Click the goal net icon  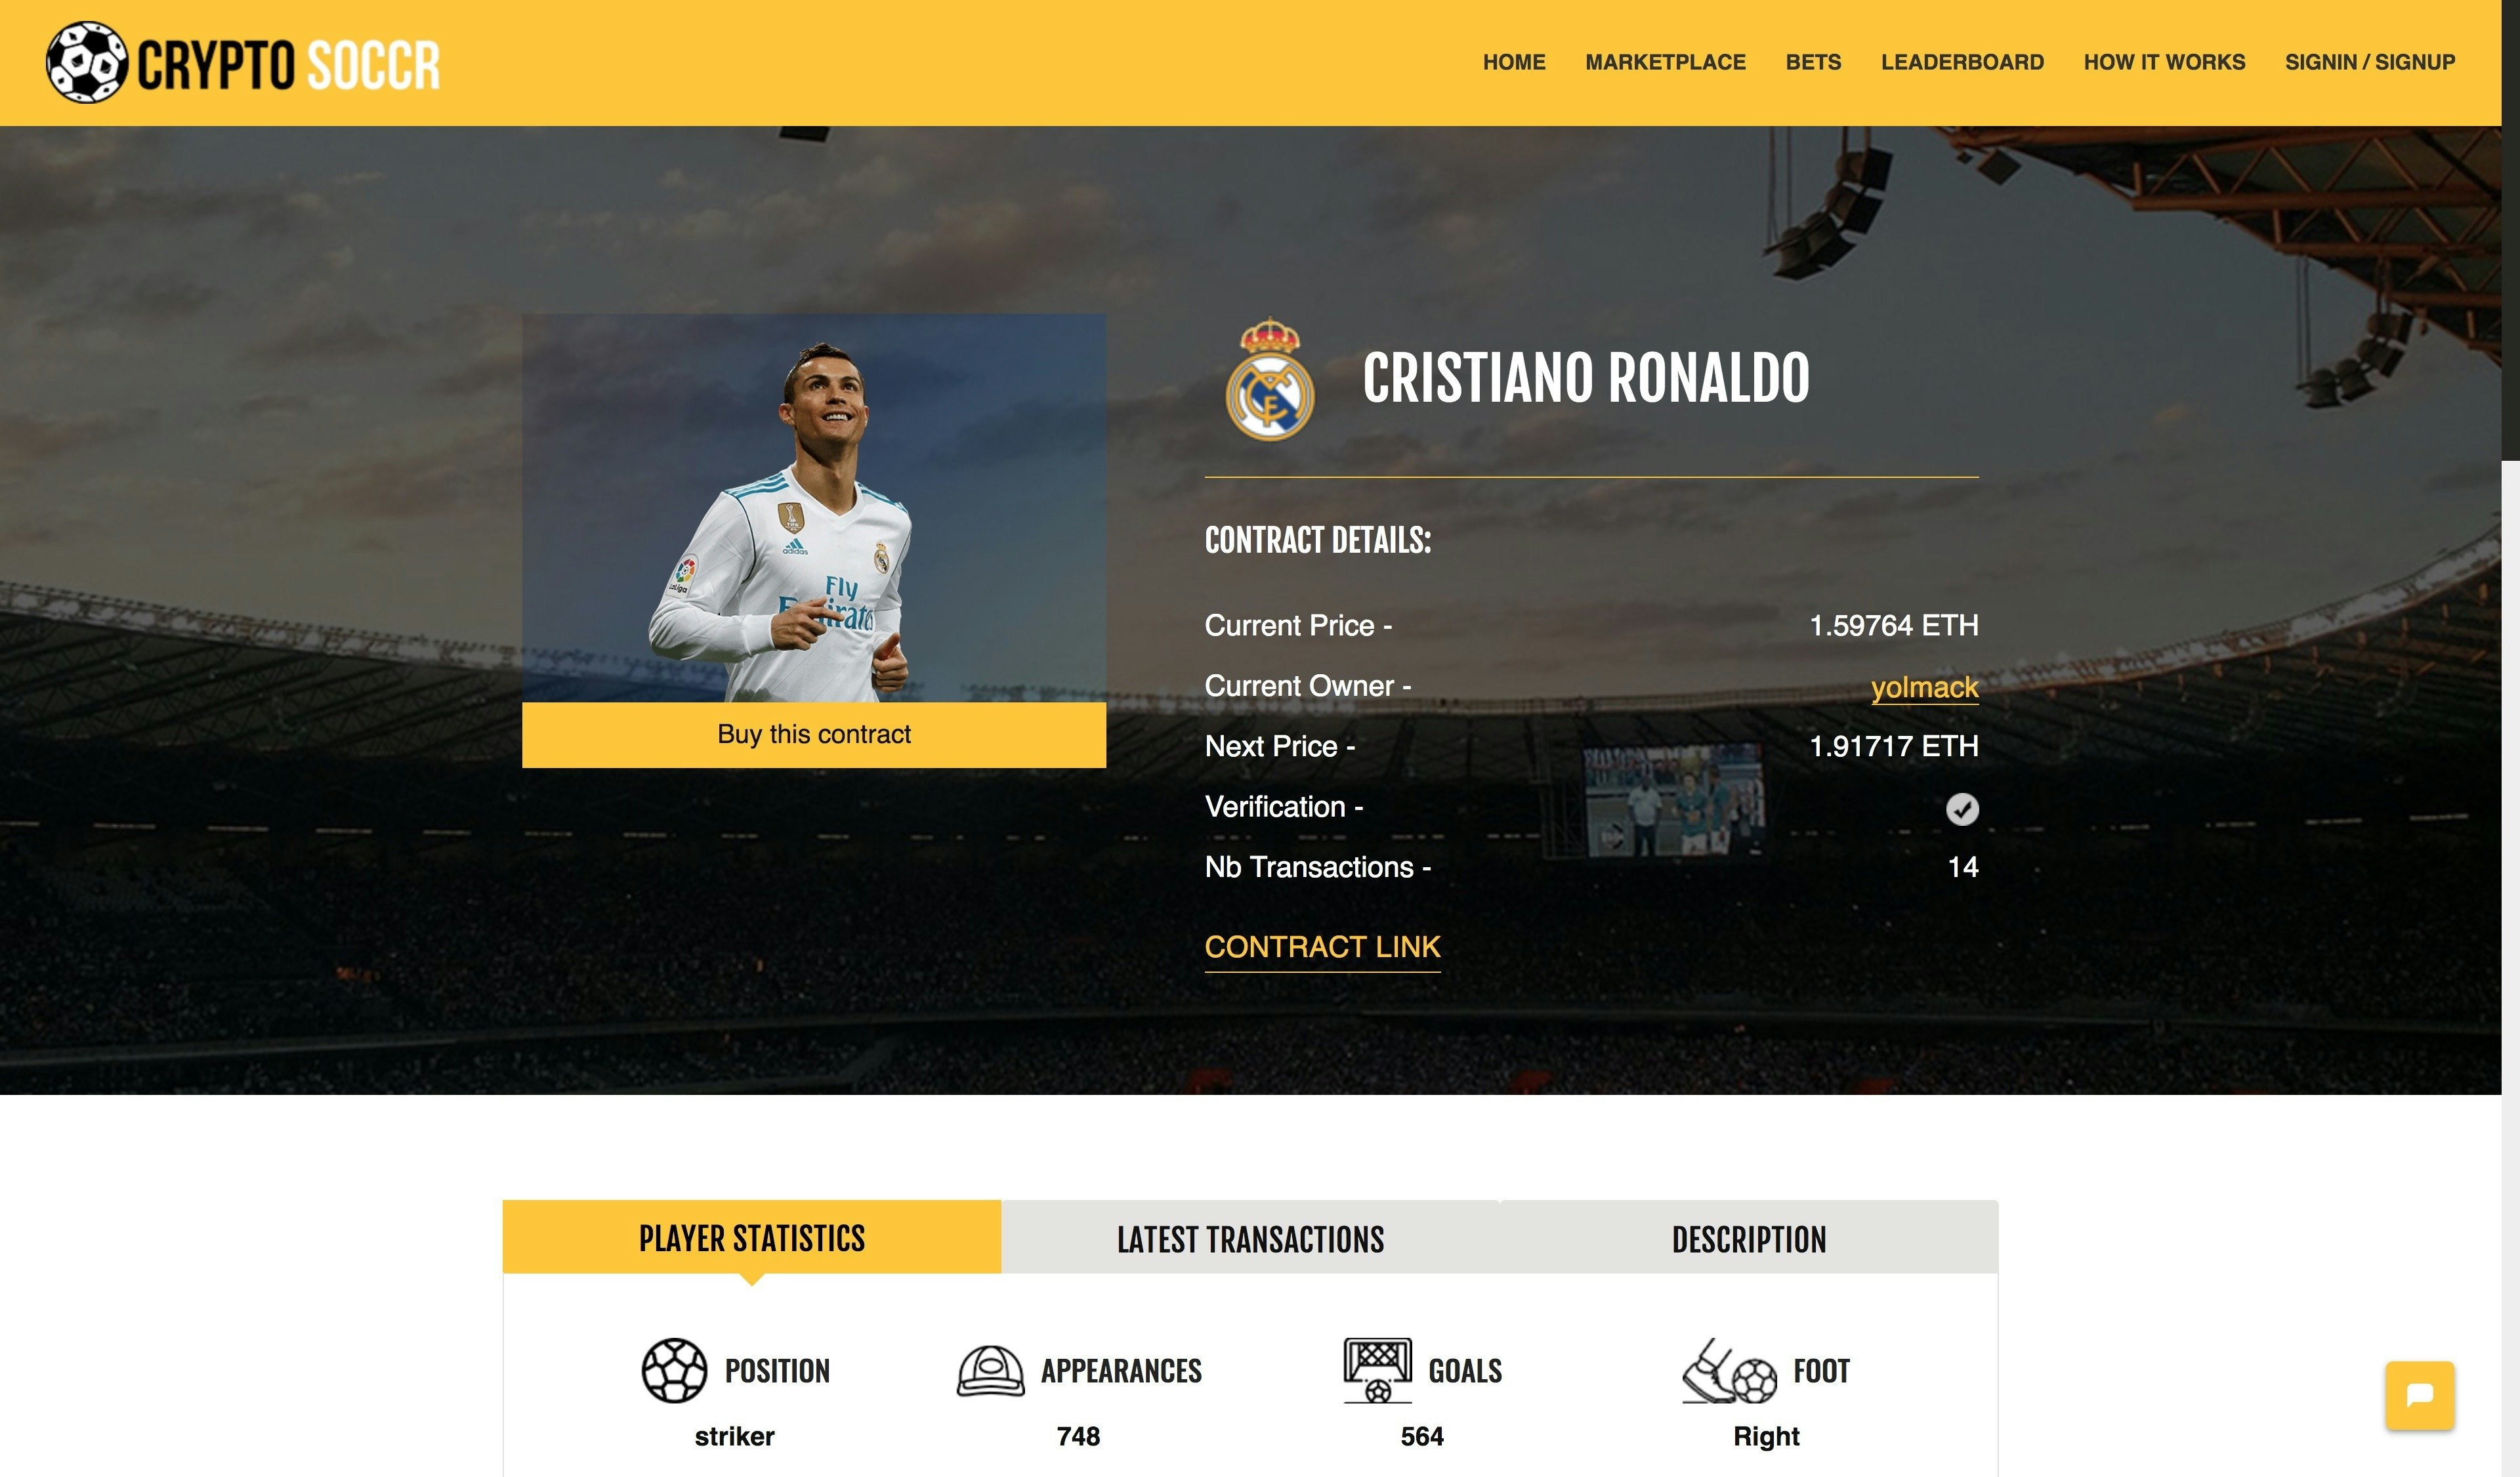(x=1377, y=1370)
